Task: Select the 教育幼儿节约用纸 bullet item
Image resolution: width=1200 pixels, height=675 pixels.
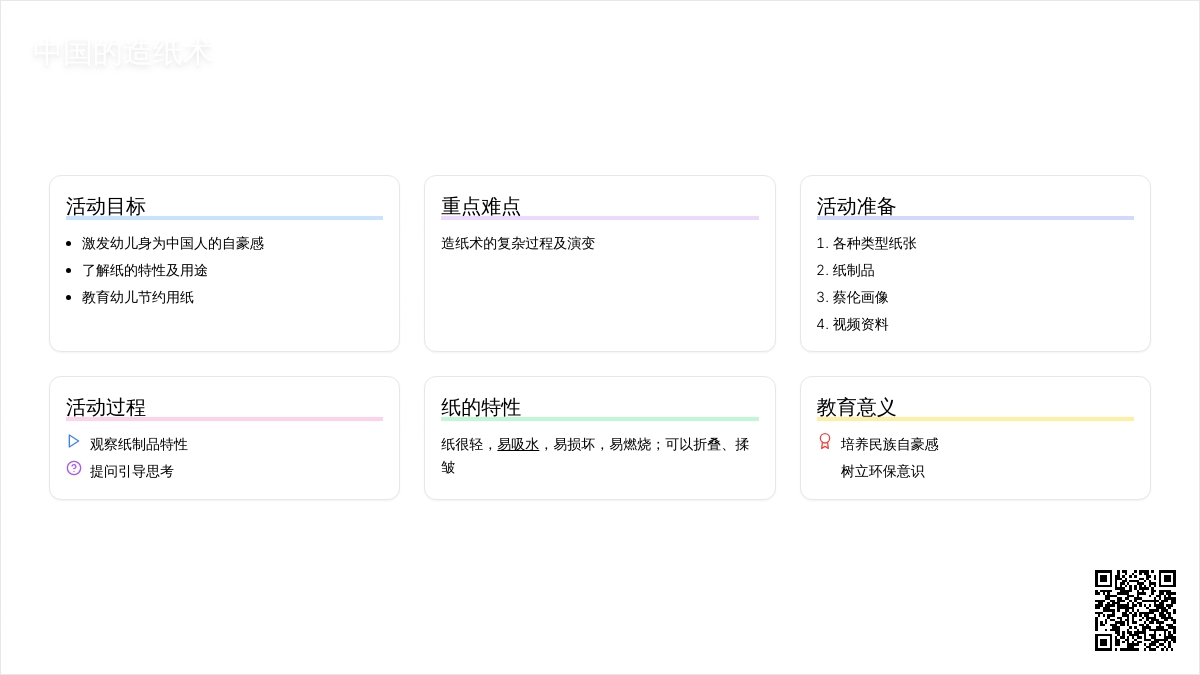Action: [x=138, y=297]
